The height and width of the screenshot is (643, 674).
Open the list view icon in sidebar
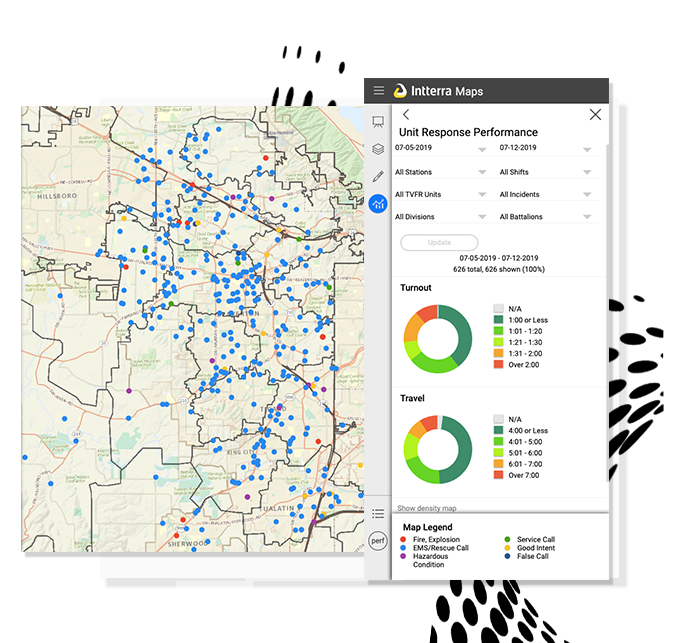click(x=378, y=513)
